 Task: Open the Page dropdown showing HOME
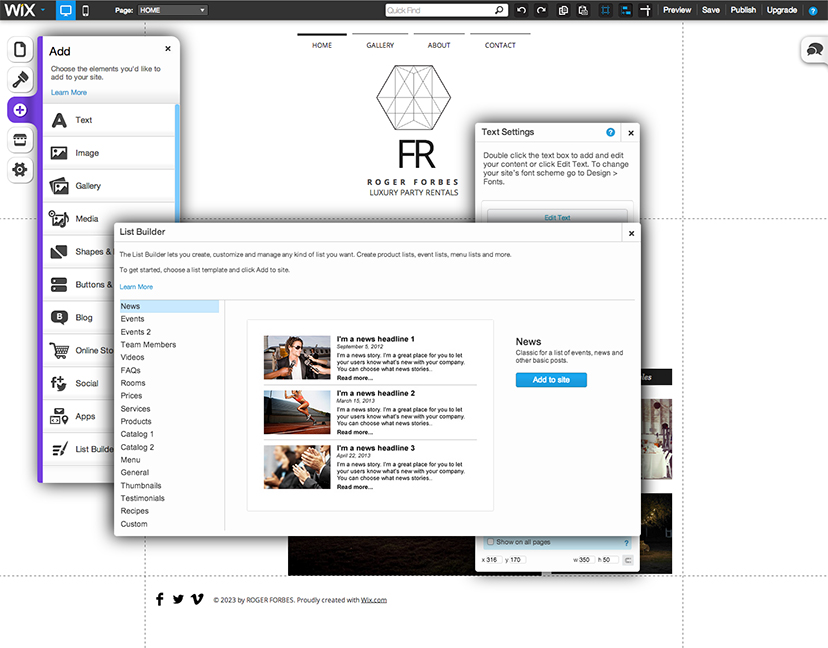click(172, 10)
